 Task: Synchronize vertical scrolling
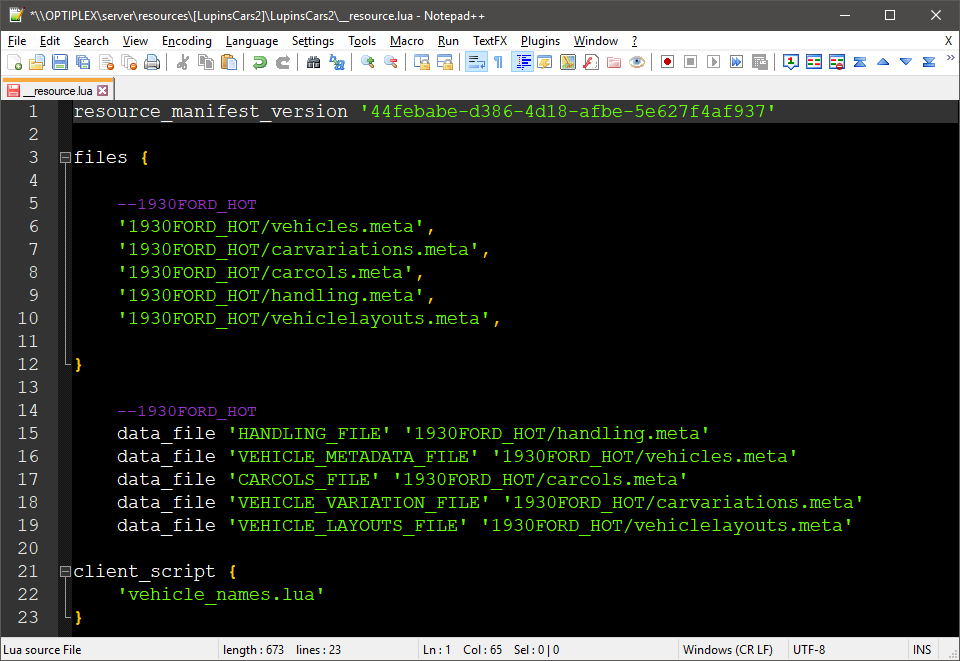pyautogui.click(x=422, y=62)
